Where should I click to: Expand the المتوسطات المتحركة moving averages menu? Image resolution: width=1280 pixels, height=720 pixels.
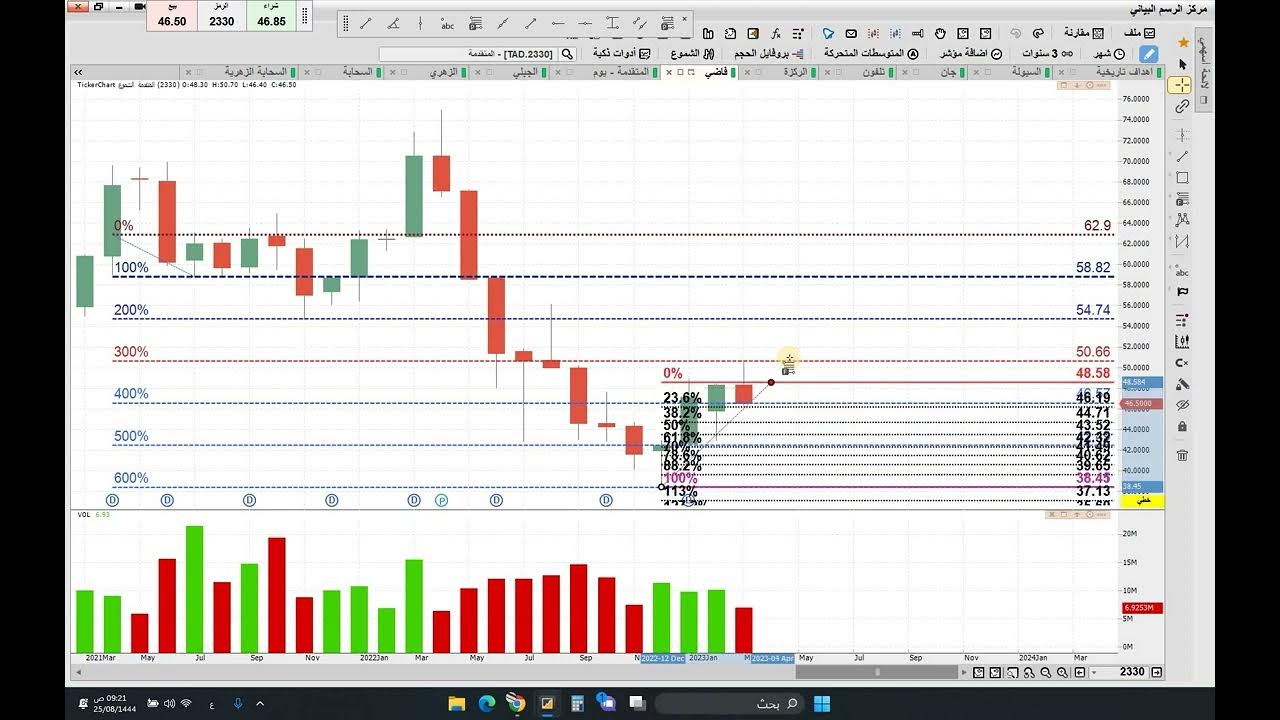coord(871,53)
